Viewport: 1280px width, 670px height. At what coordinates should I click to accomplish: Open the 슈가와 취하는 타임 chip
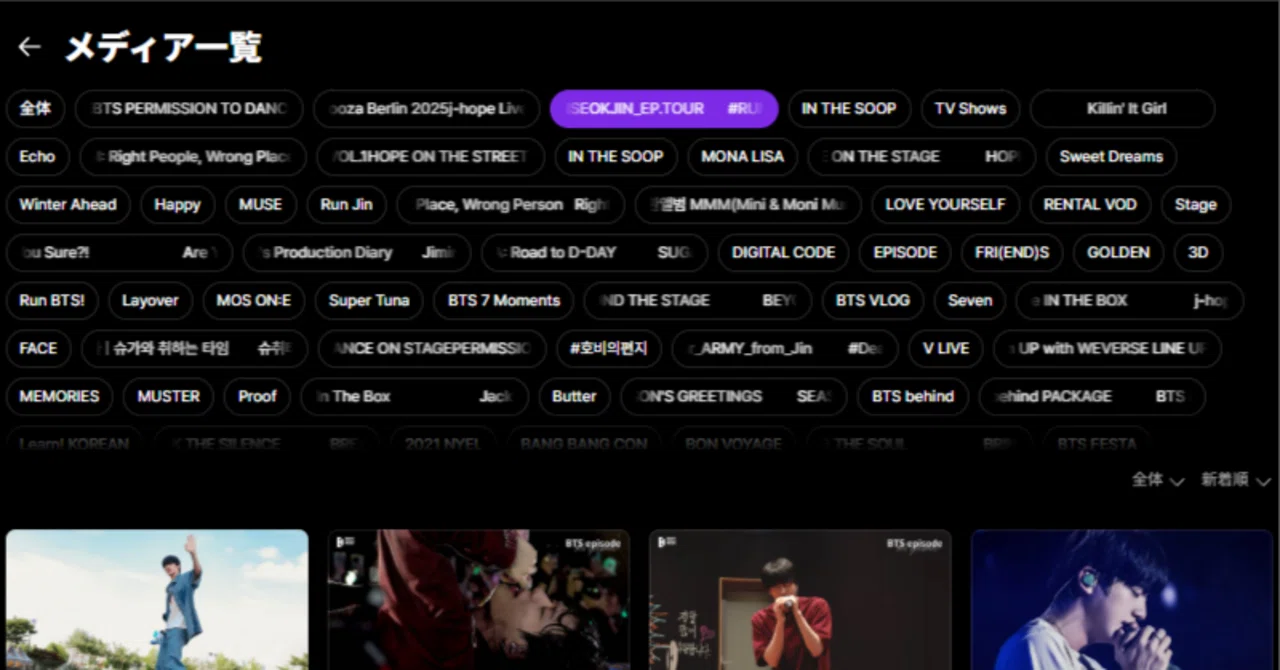pyautogui.click(x=195, y=348)
